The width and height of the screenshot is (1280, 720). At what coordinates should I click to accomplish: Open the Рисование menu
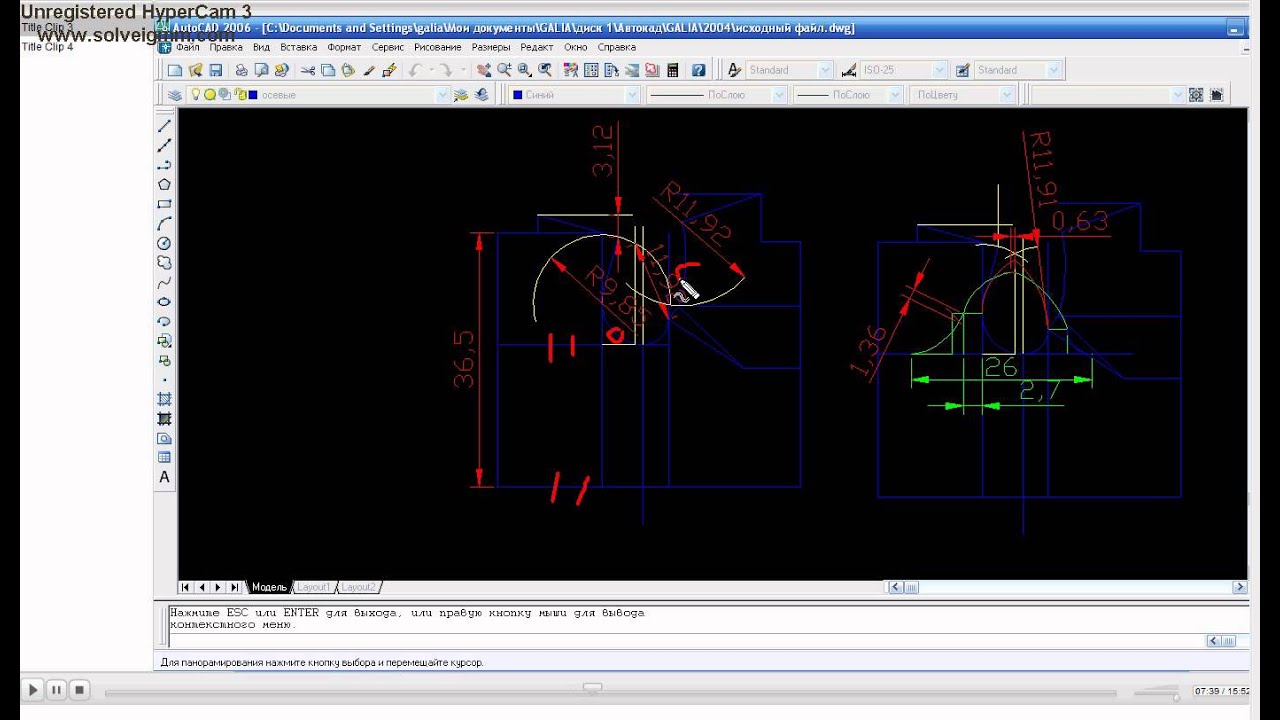[438, 47]
